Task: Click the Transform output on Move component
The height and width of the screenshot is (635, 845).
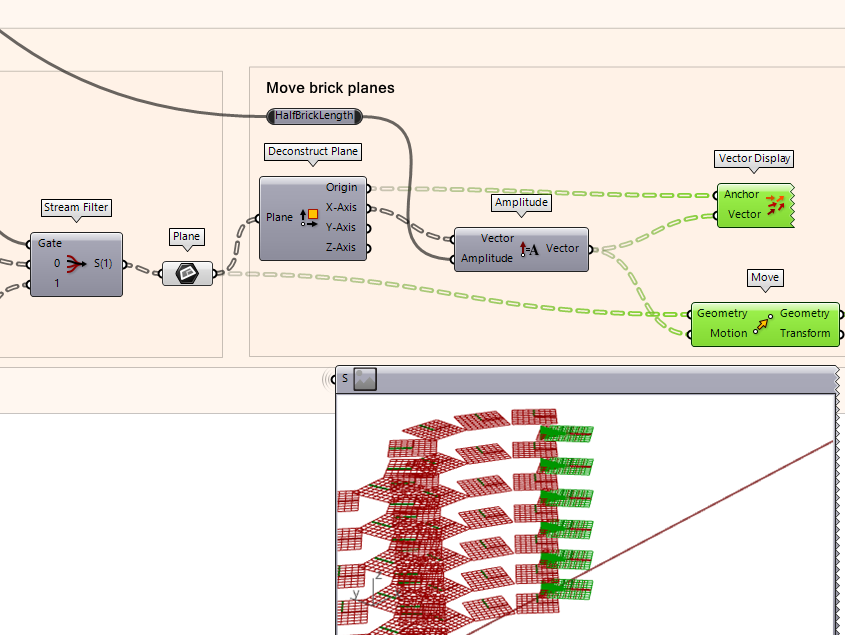Action: tap(804, 333)
